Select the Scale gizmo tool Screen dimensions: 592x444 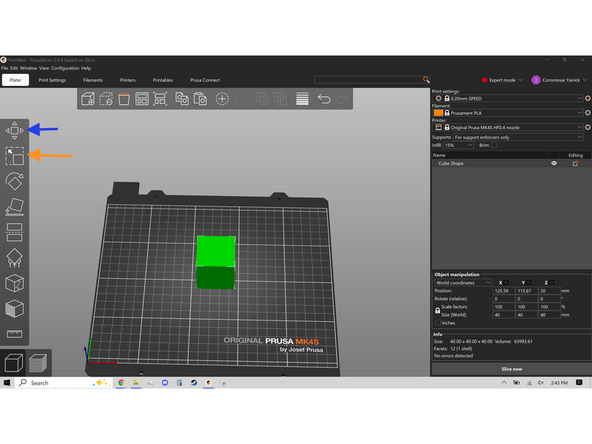coord(14,156)
